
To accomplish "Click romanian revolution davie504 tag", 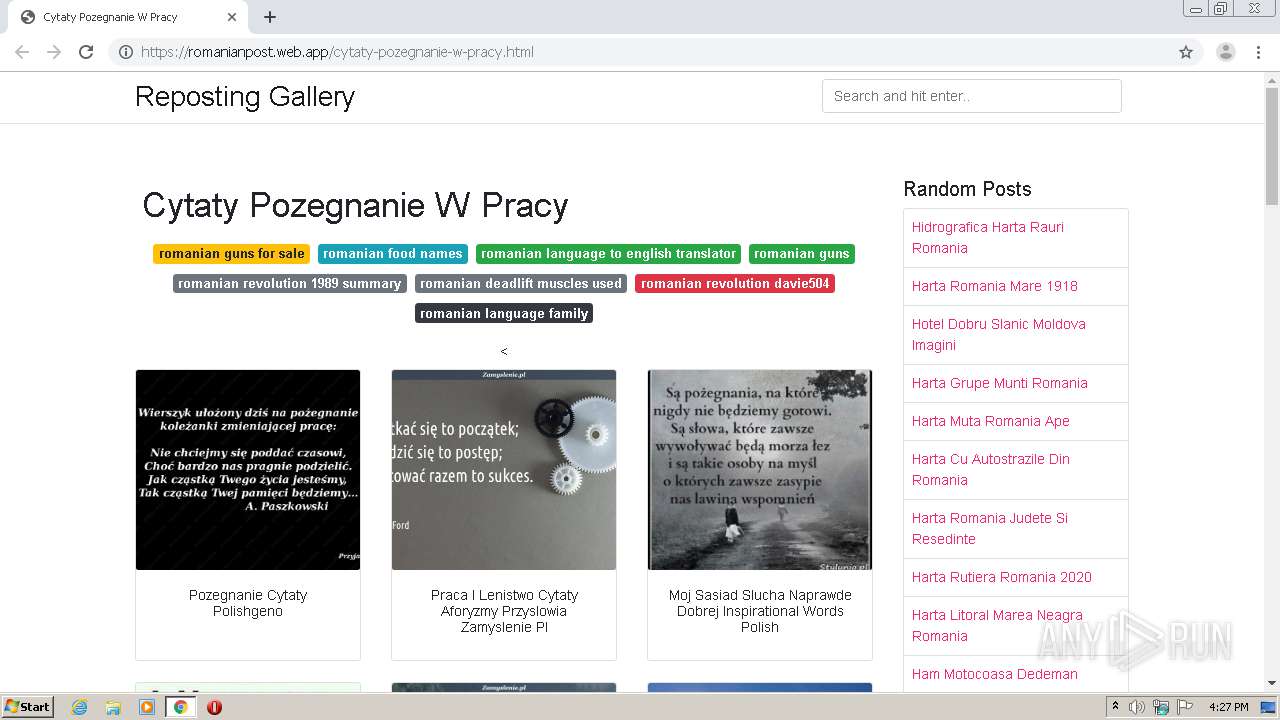I will [735, 284].
